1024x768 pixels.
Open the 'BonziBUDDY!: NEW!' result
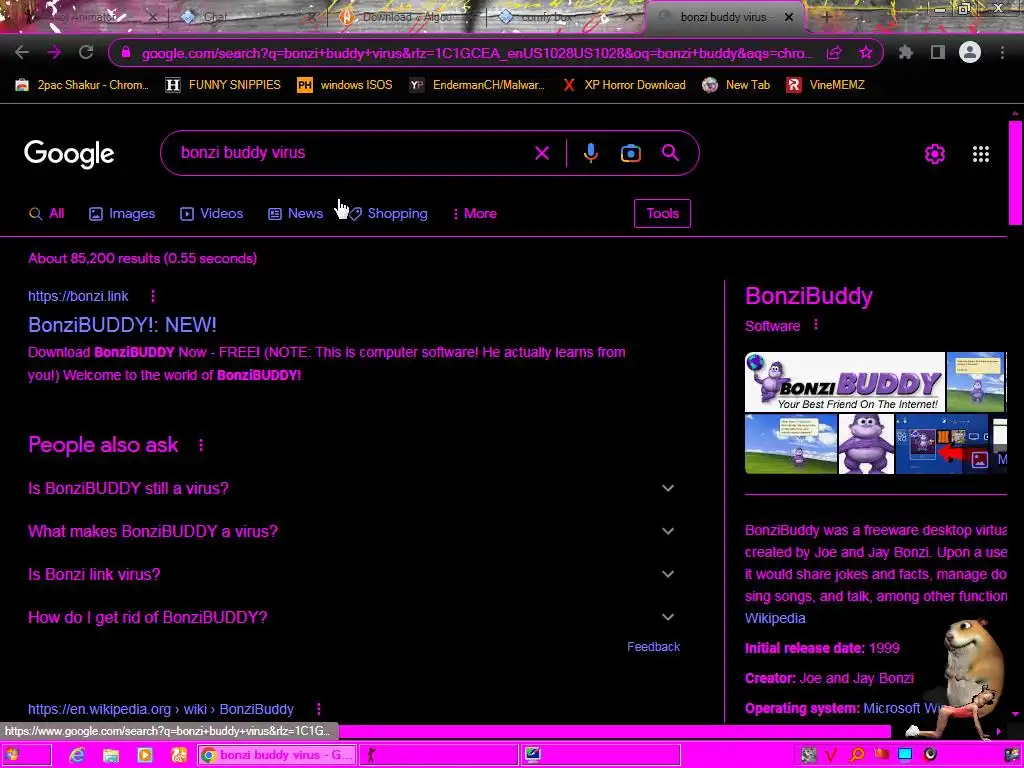(122, 325)
